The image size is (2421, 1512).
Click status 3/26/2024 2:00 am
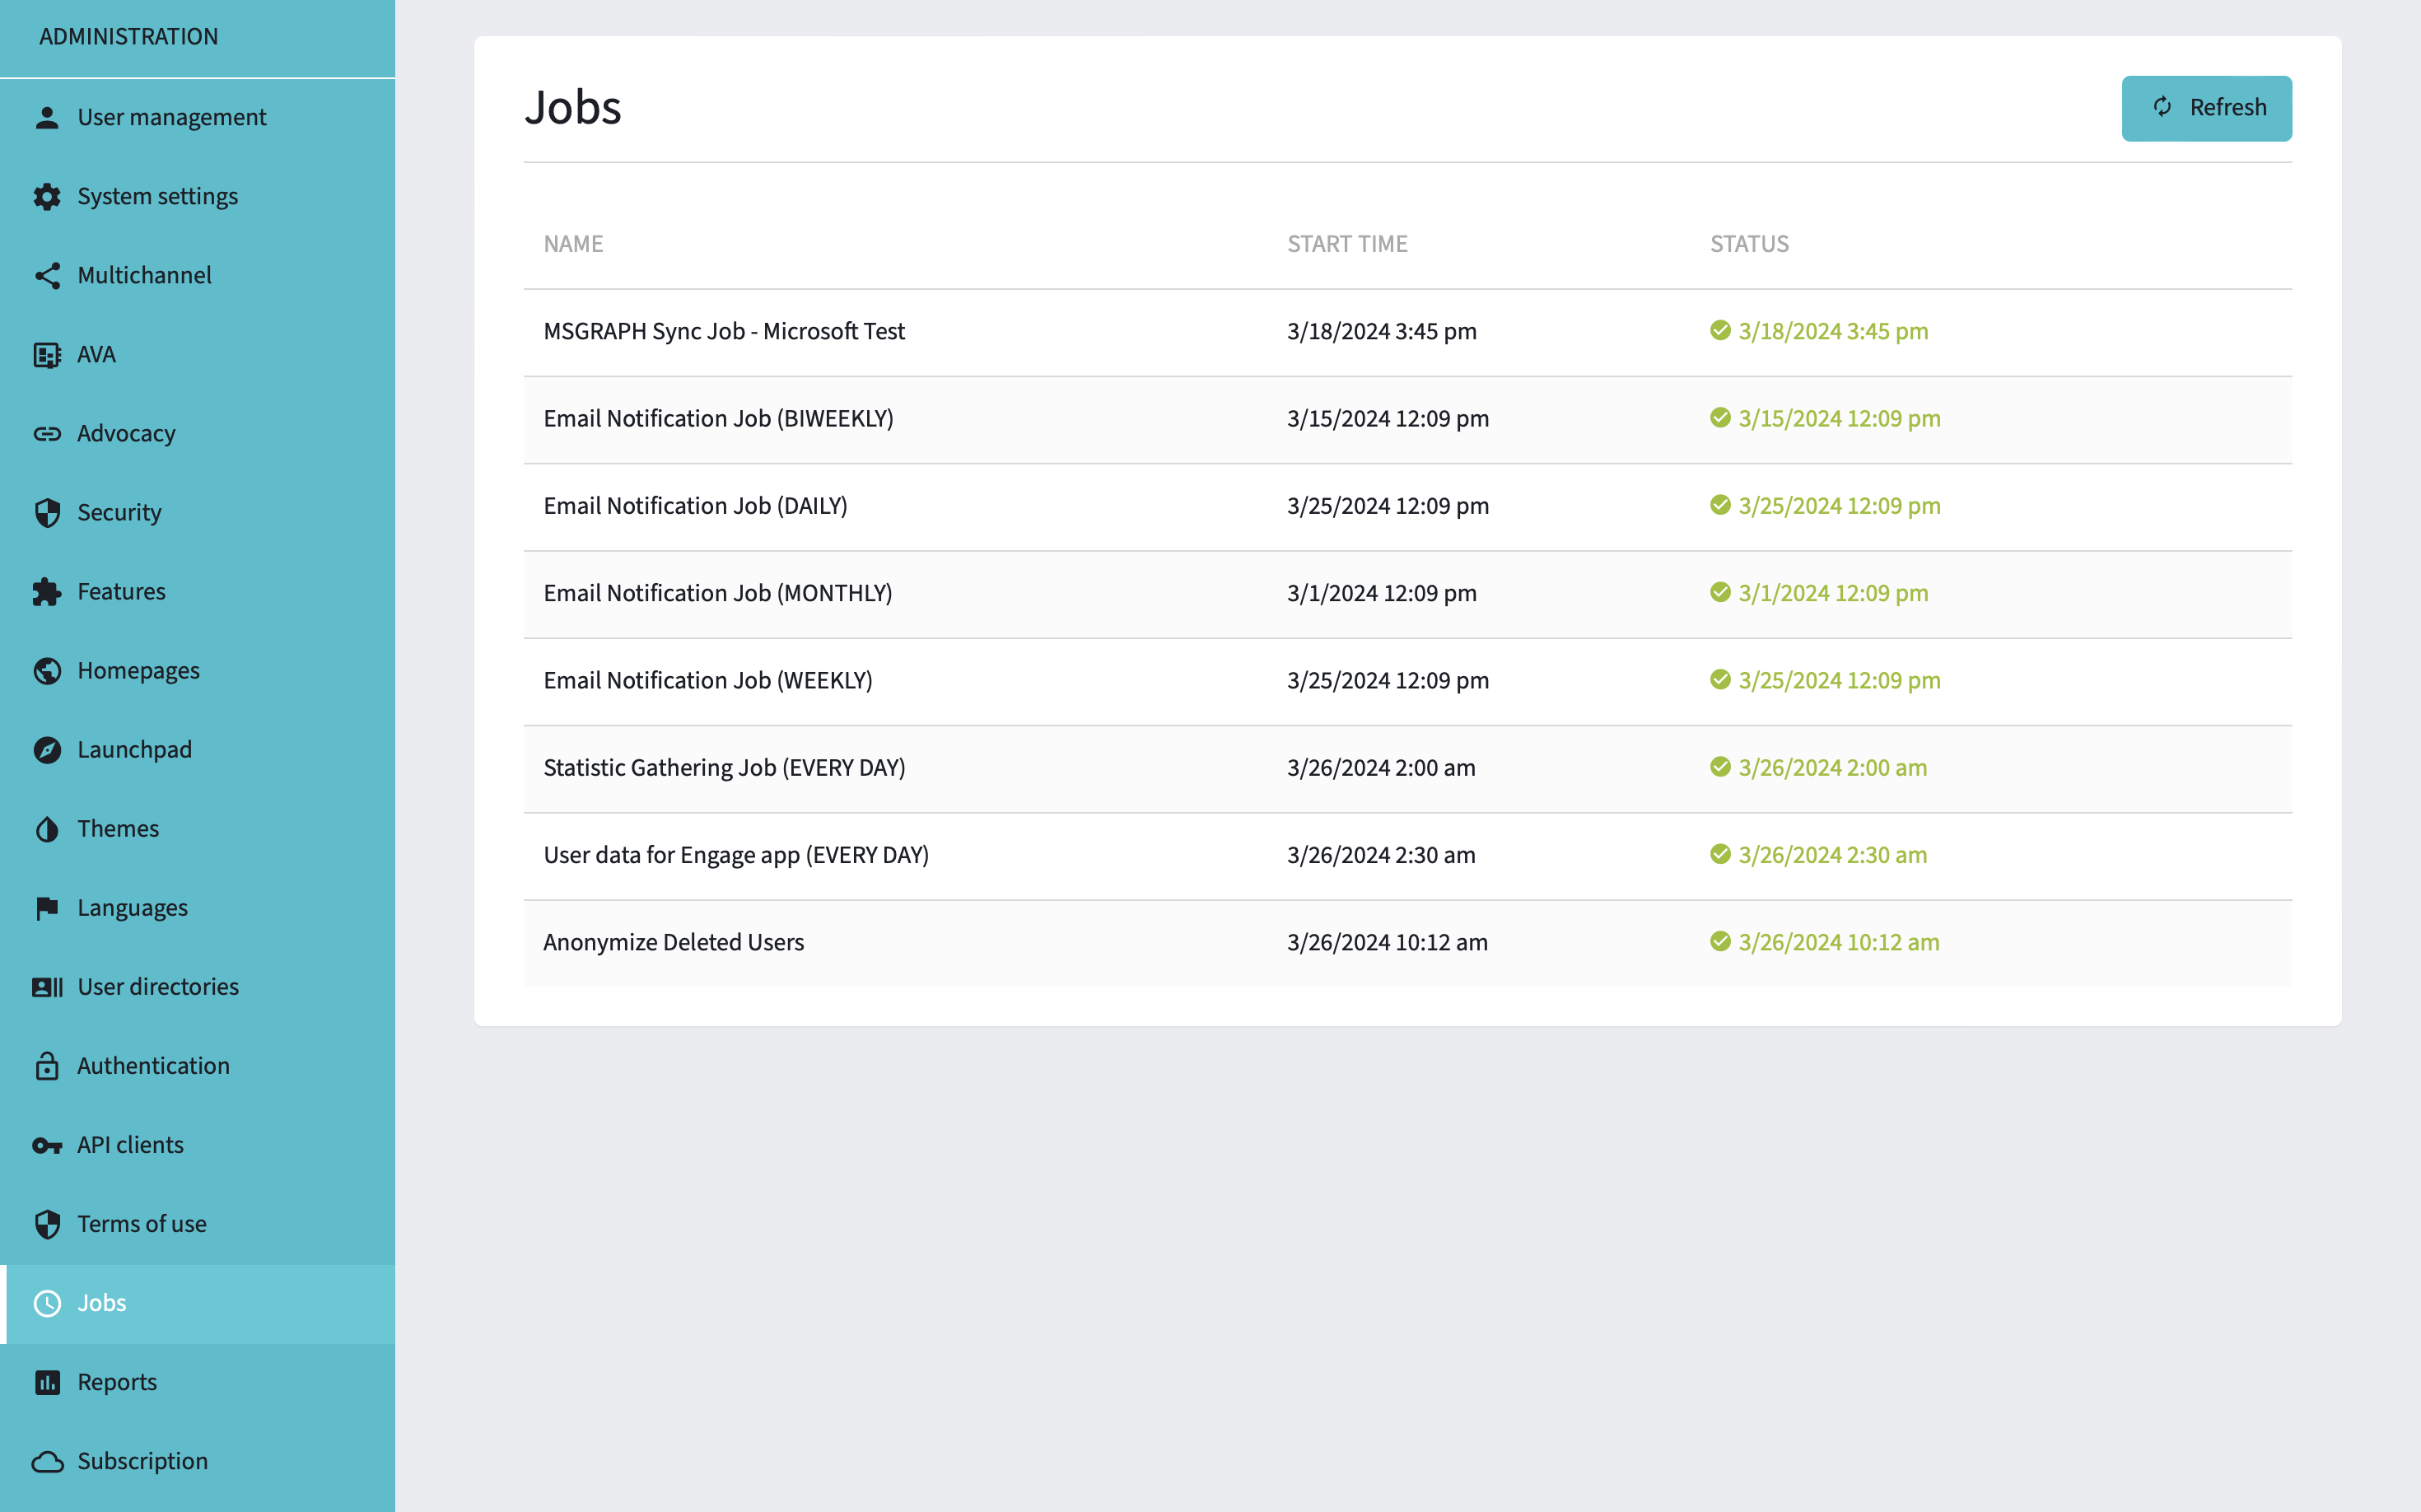(x=1832, y=767)
